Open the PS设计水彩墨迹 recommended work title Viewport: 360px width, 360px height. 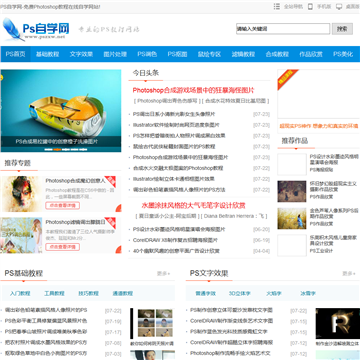333,159
